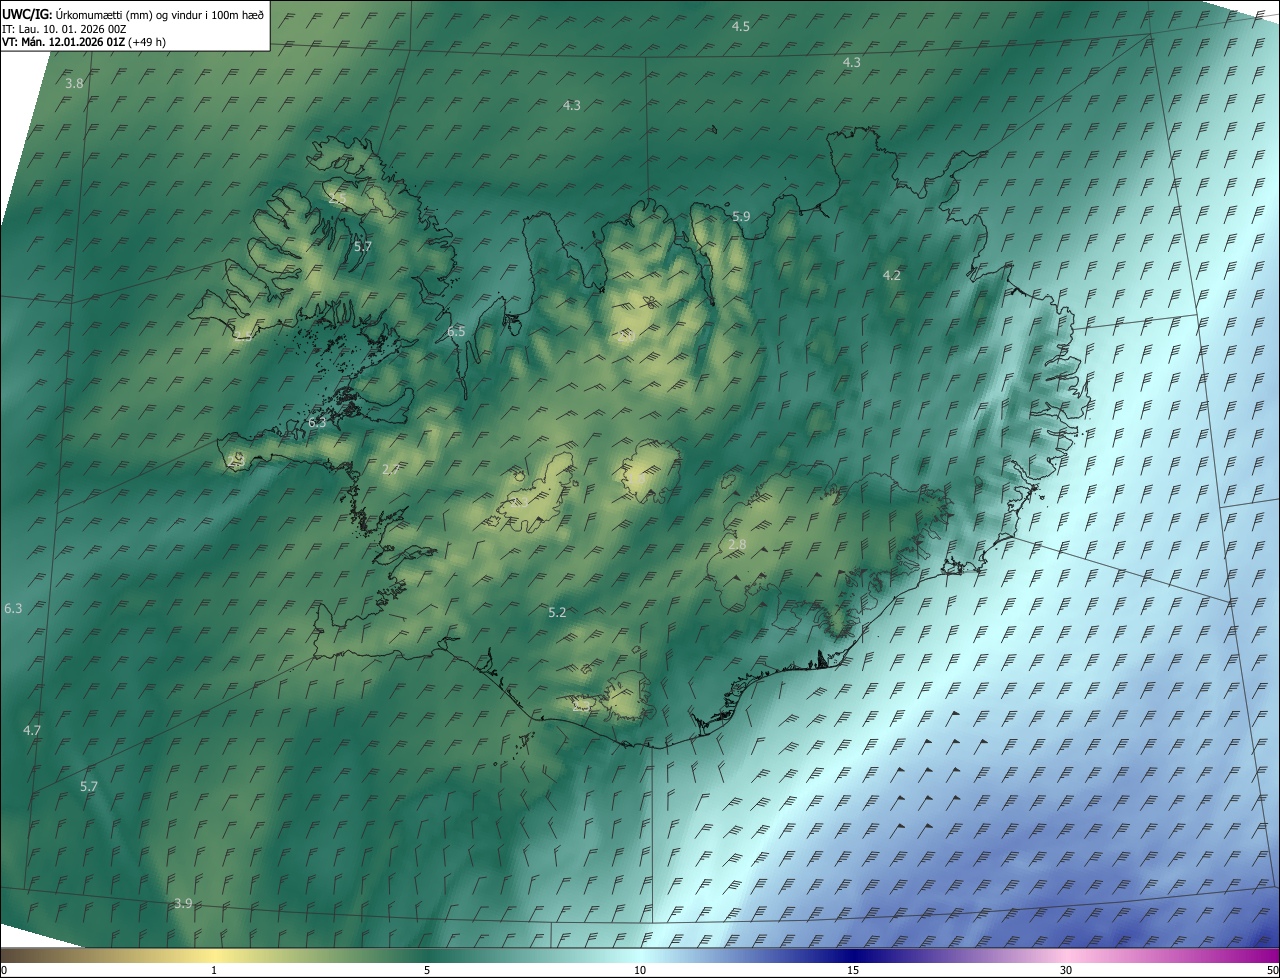Click the 30 tick label on the color scale
Screen dimensions: 1280x978
coord(1066,970)
